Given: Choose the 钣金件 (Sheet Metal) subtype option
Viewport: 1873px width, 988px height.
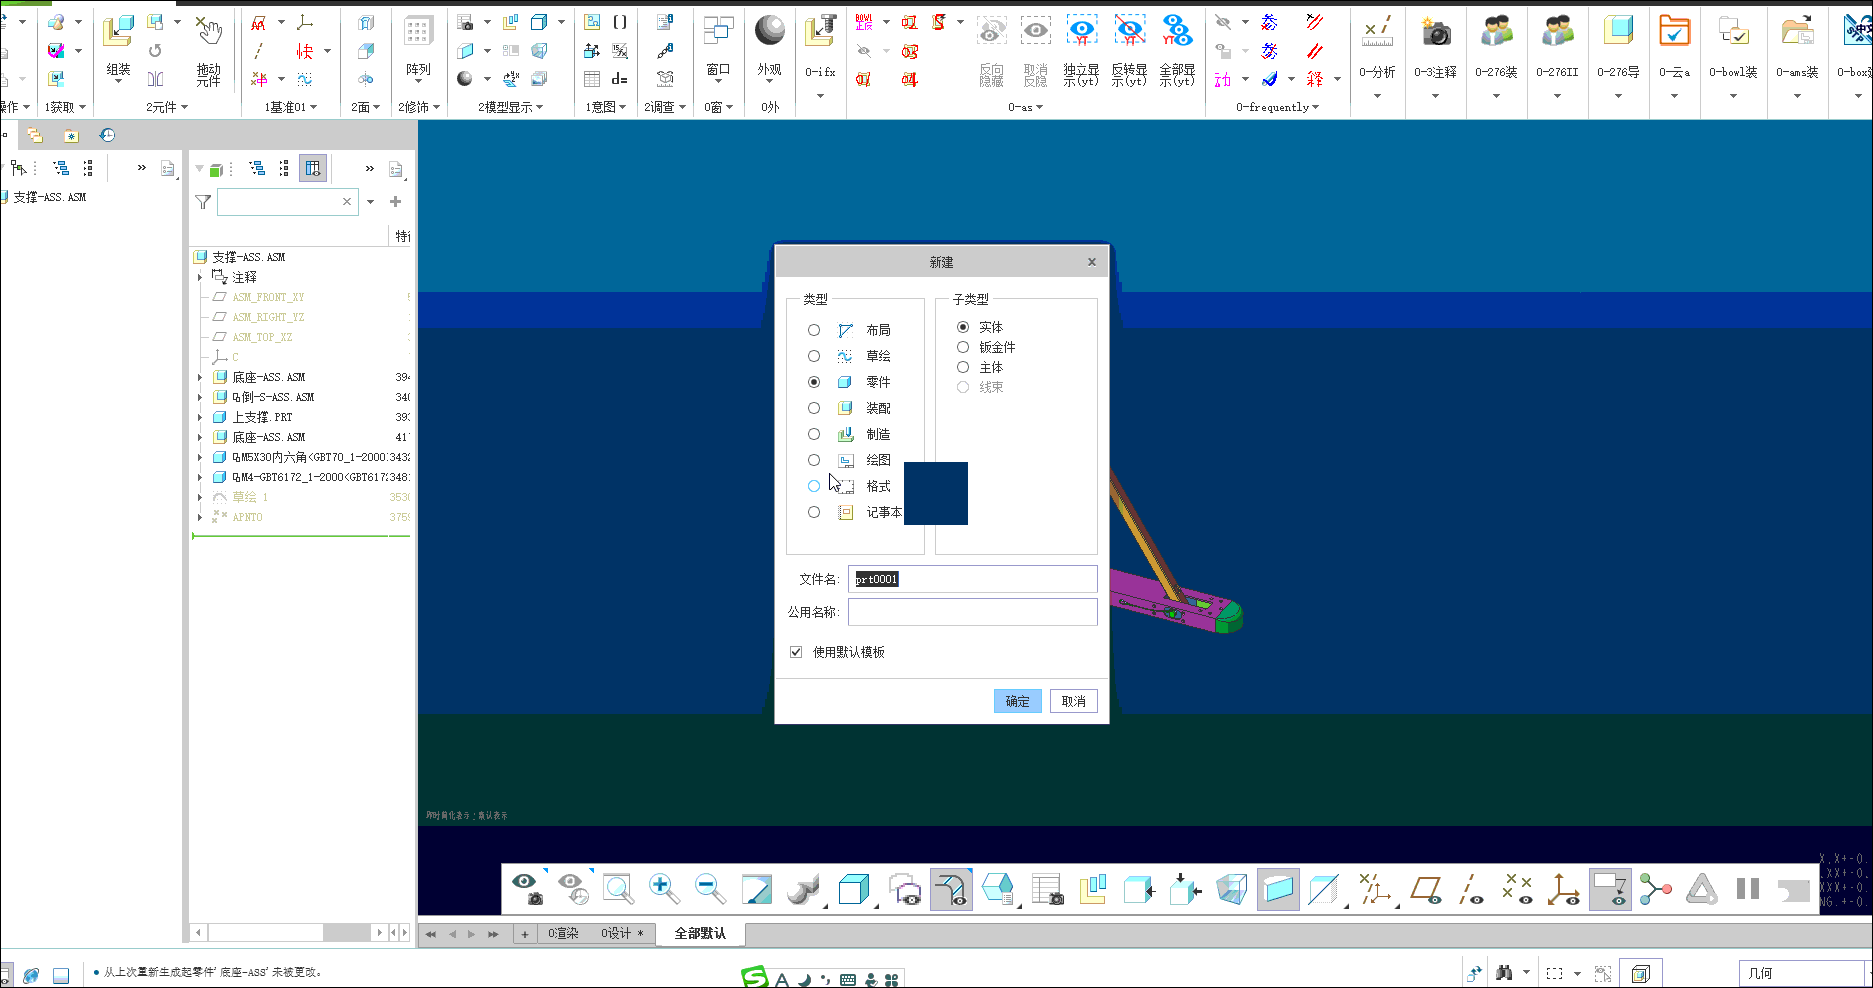Looking at the screenshot, I should coord(963,347).
